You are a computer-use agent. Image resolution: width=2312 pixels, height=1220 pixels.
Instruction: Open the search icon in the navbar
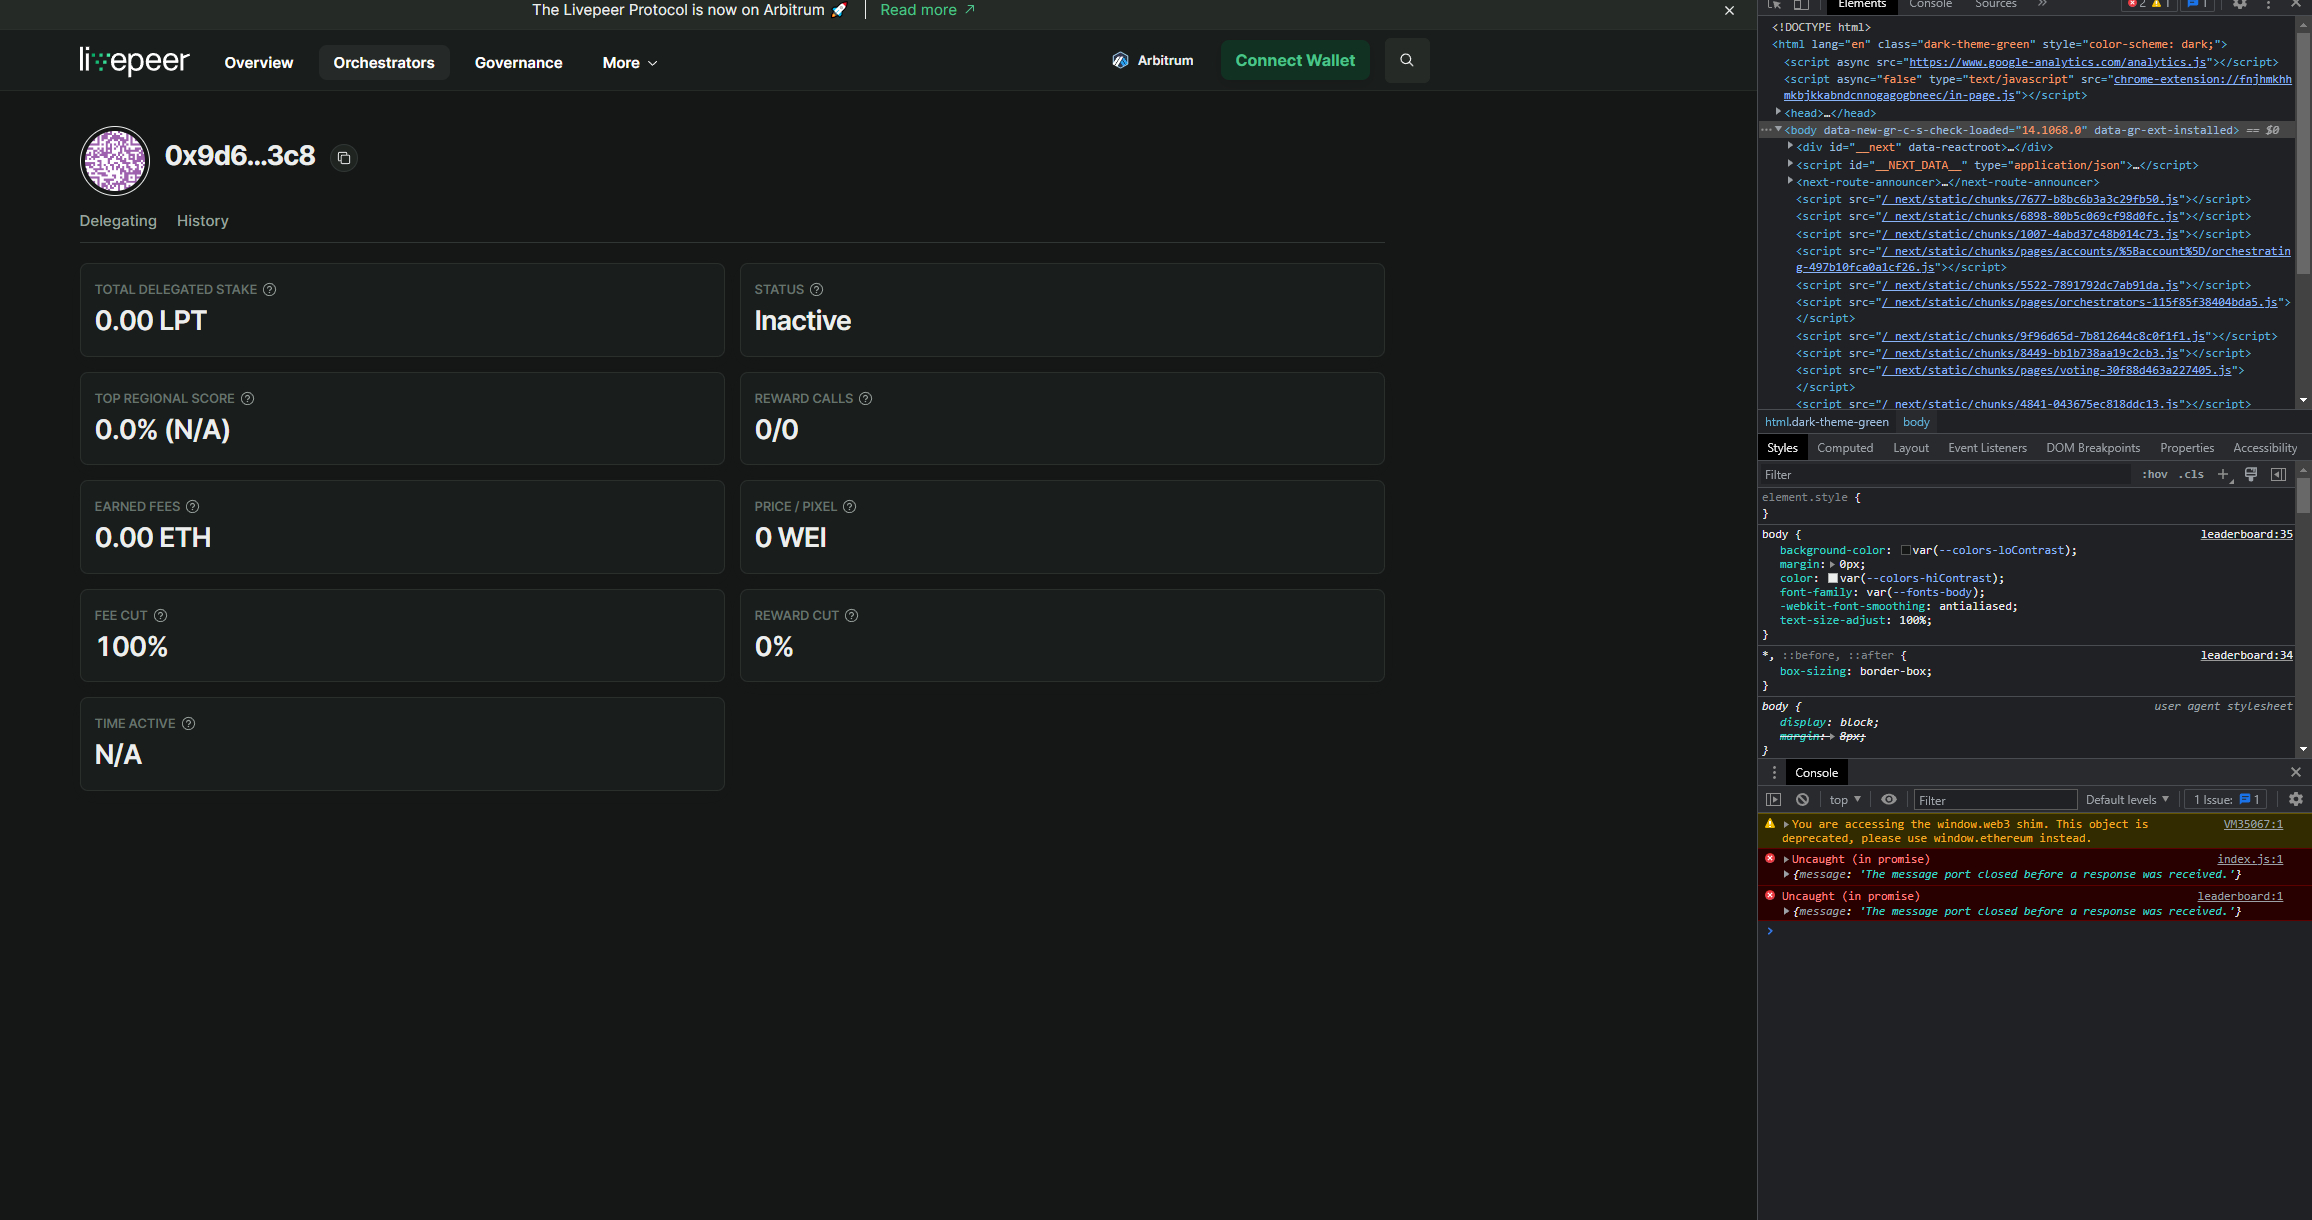[1406, 60]
